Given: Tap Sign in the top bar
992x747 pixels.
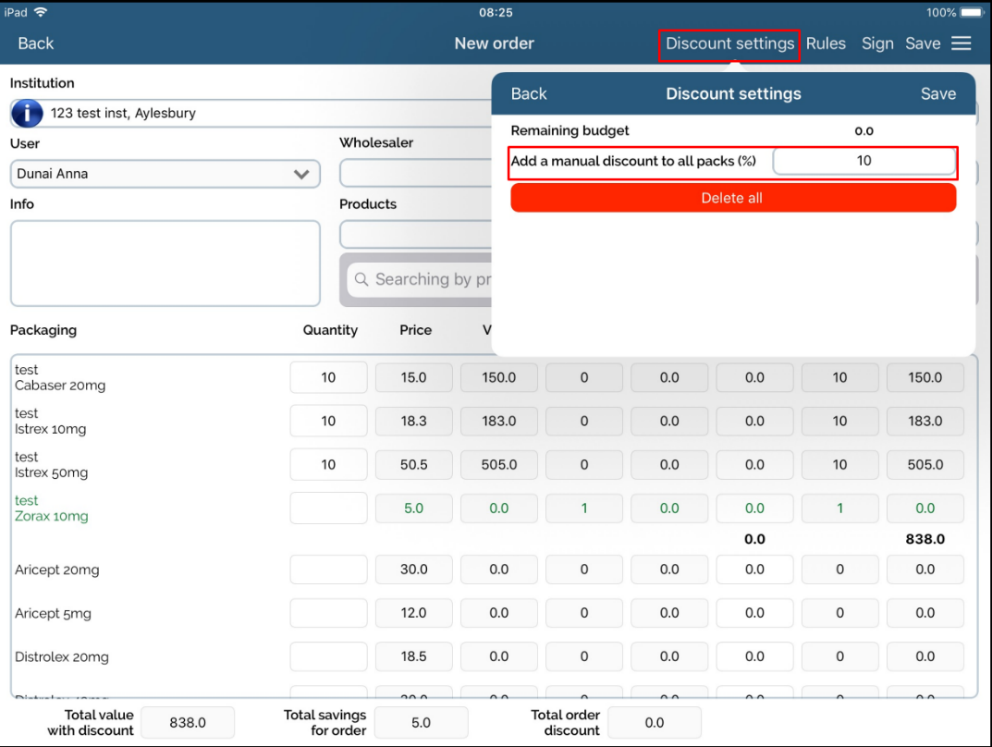Looking at the screenshot, I should (877, 44).
